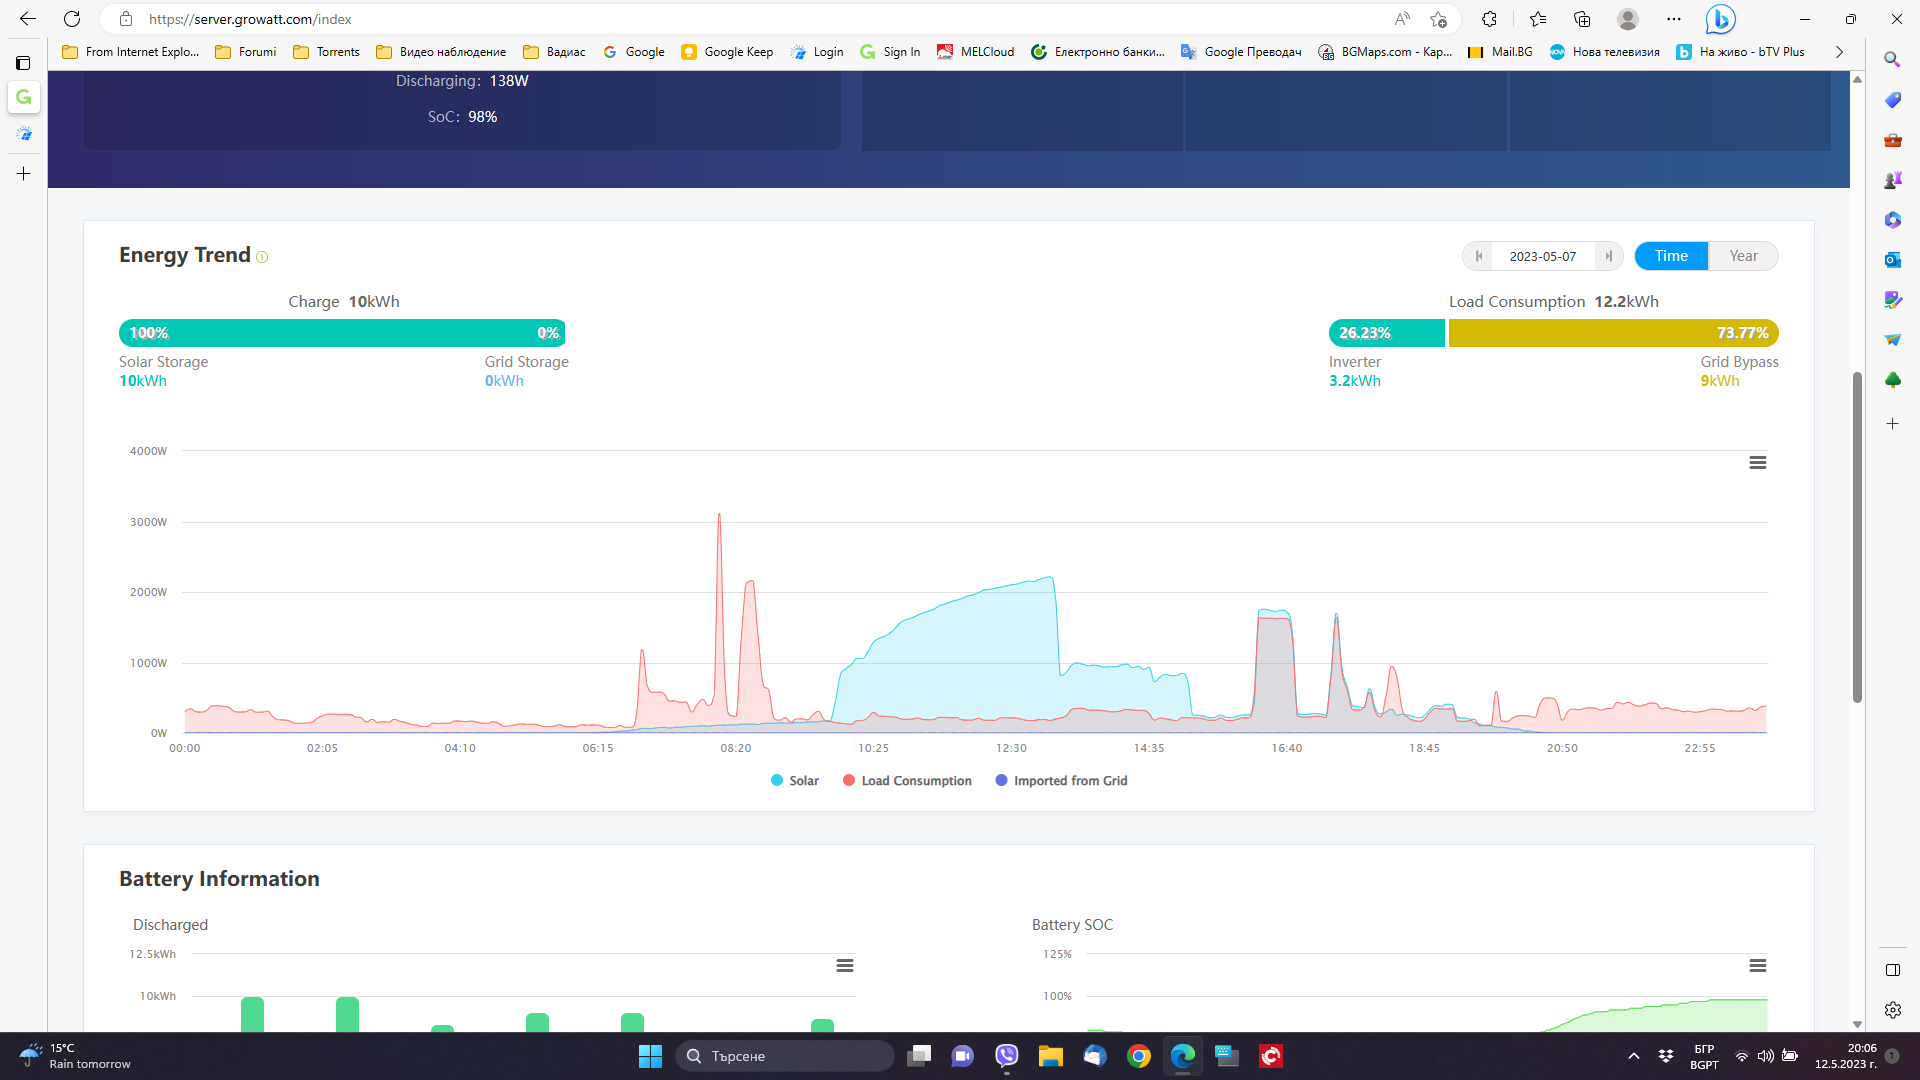Viewport: 1920px width, 1080px height.
Task: Open Viber from the taskbar
Action: 1006,1056
